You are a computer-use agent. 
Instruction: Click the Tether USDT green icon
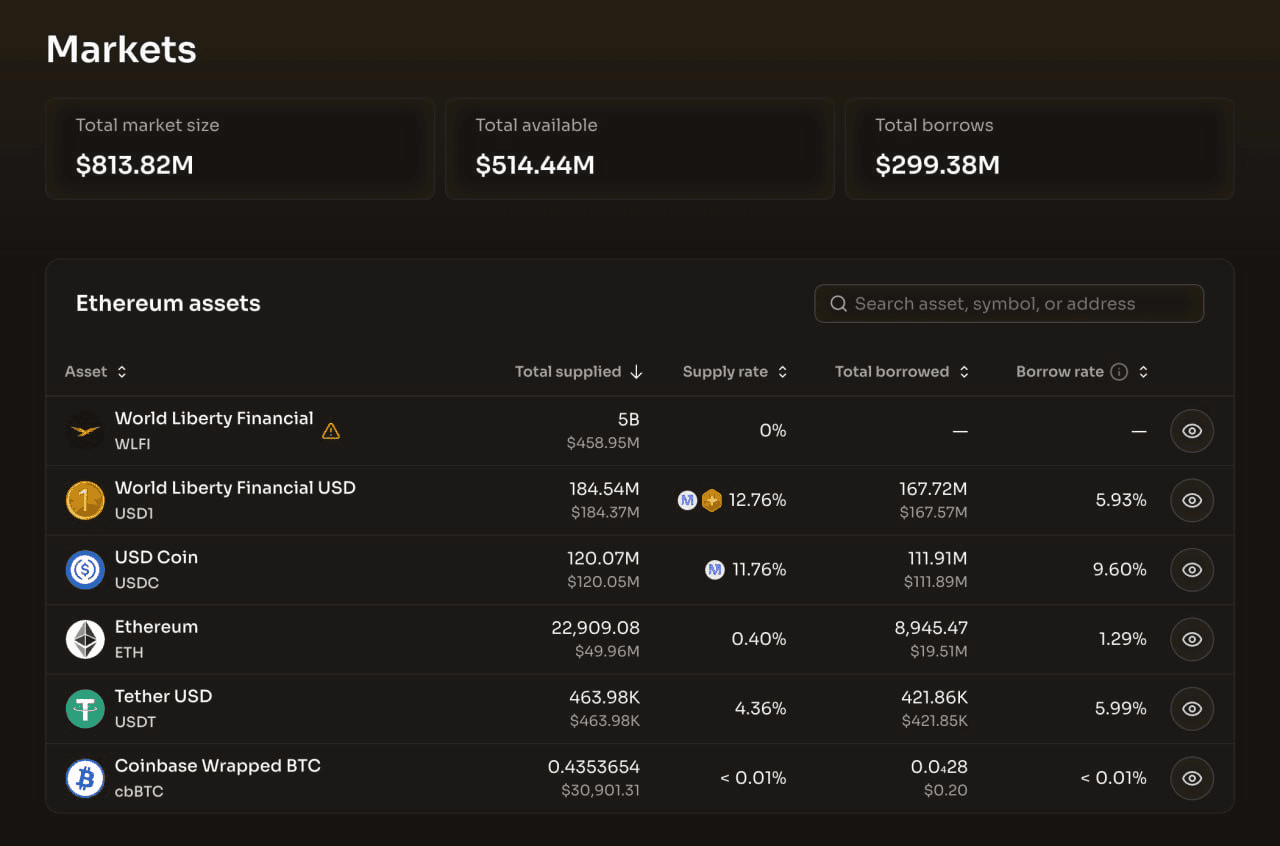85,709
